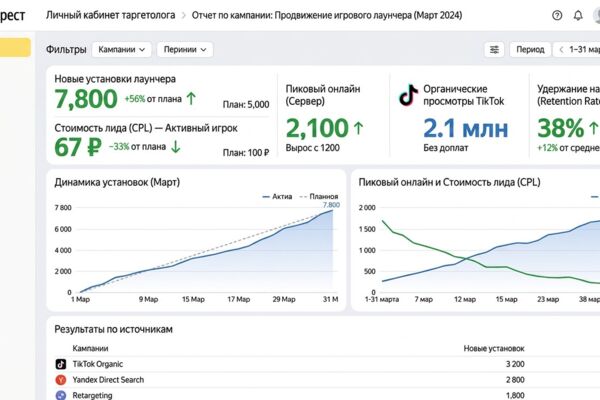The image size is (600, 400).
Task: Click the TikTok Organic source icon
Action: [x=61, y=364]
